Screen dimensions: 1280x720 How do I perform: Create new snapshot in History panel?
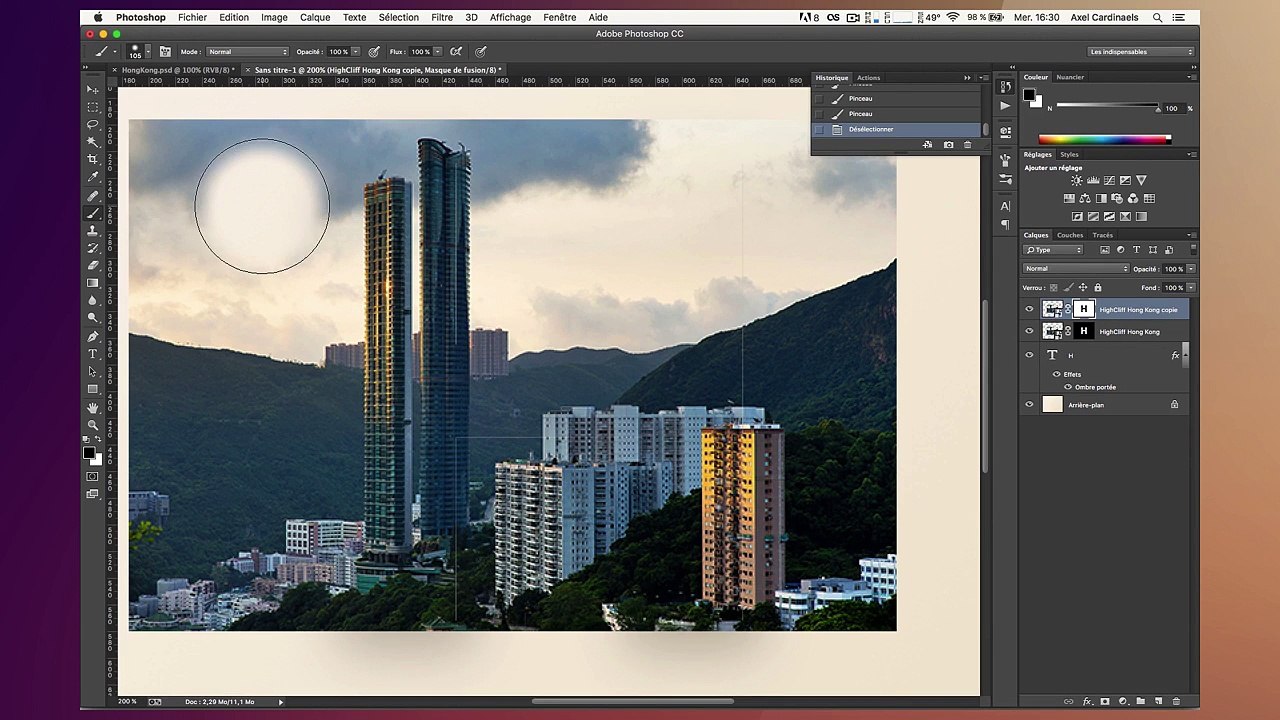pos(948,145)
